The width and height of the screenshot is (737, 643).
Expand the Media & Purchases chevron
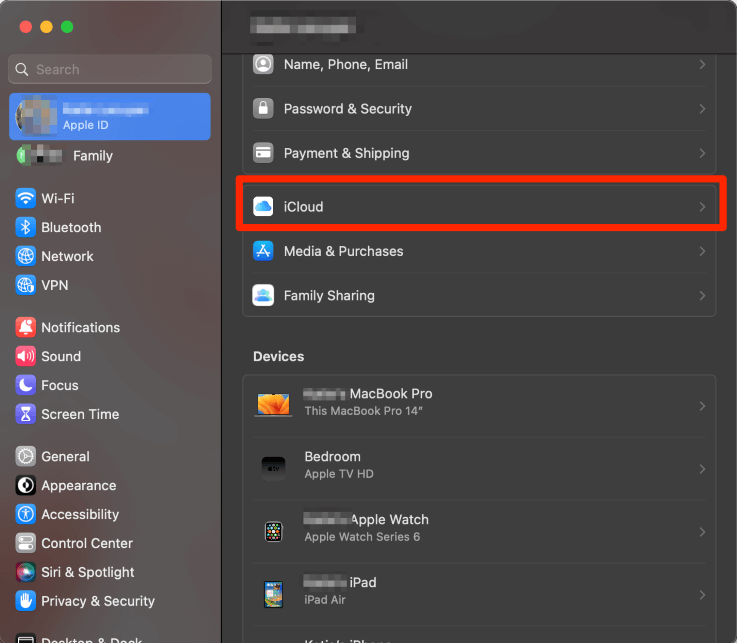[x=702, y=251]
